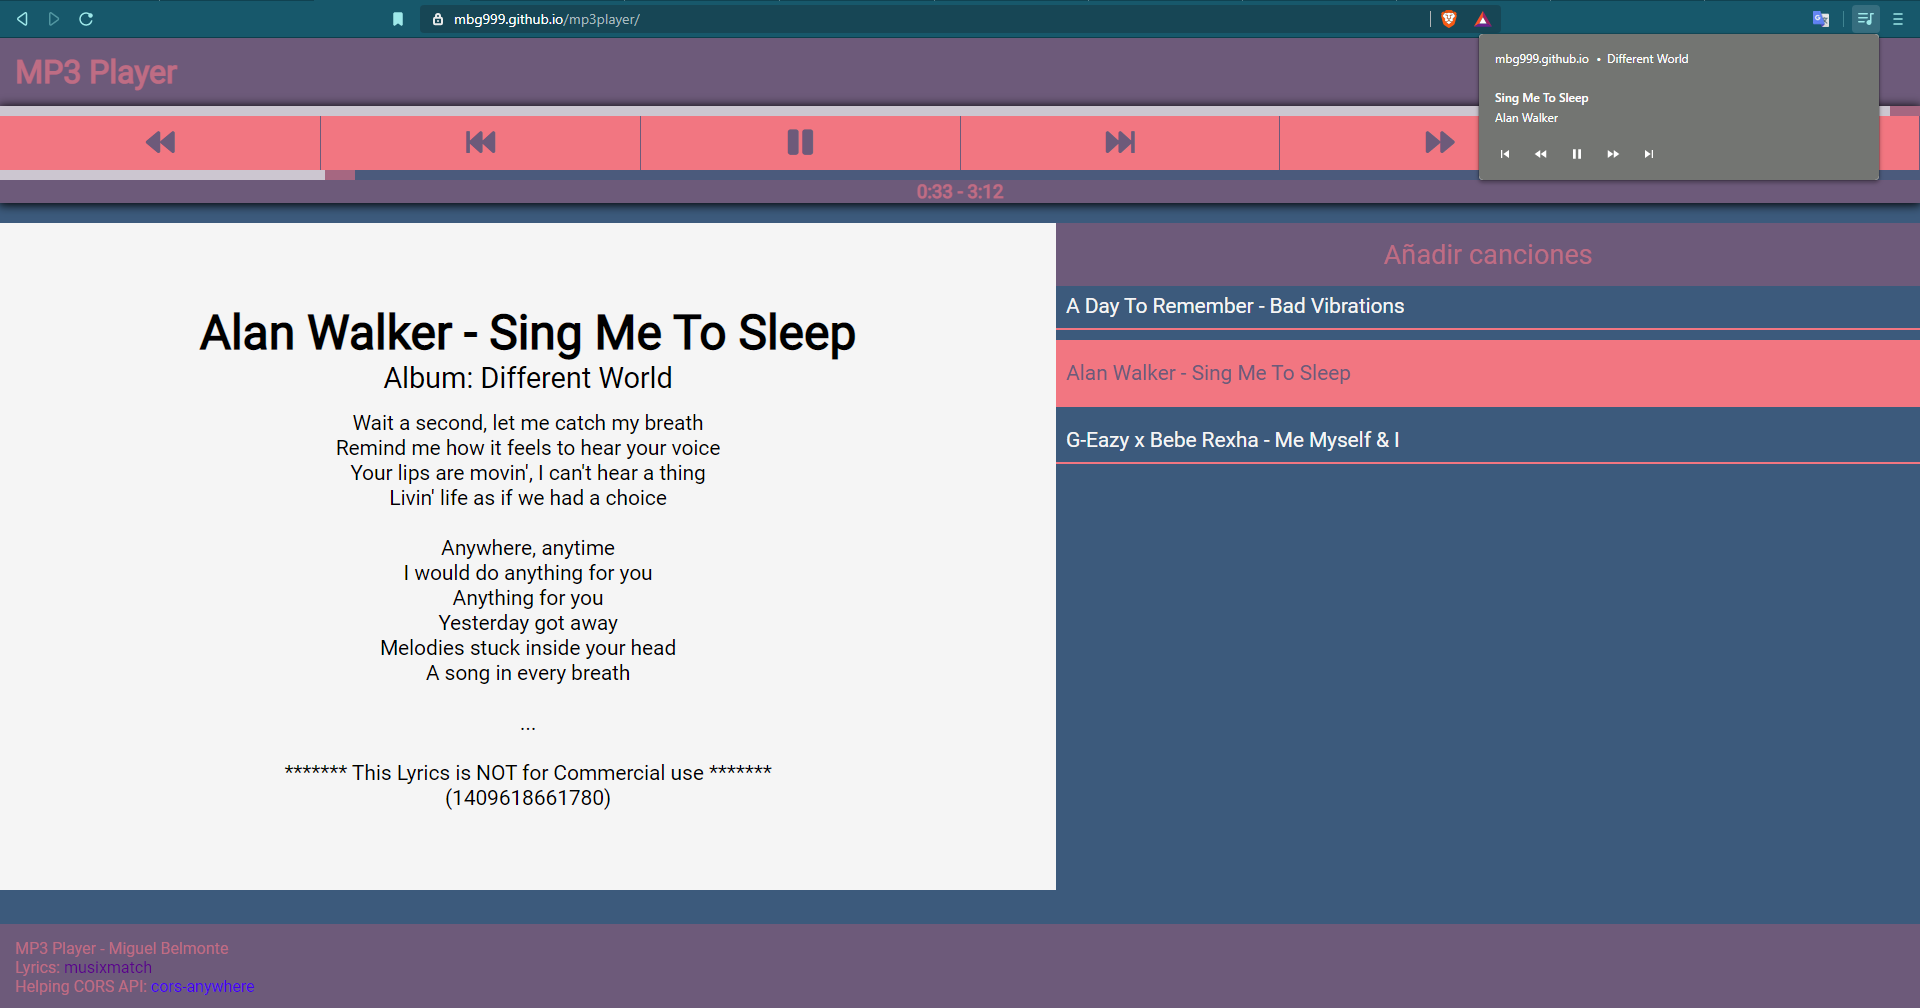This screenshot has width=1920, height=1008.
Task: Bookmark this page
Action: (x=398, y=19)
